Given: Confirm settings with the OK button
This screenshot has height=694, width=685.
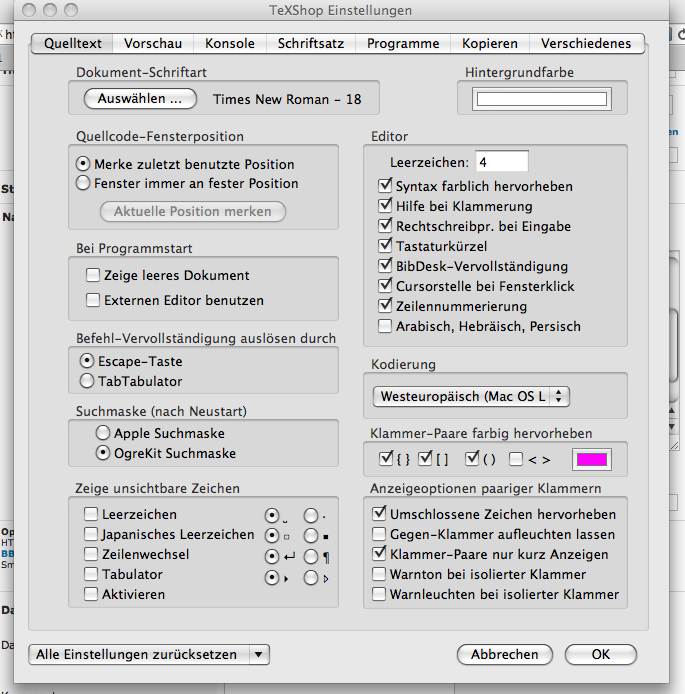Looking at the screenshot, I should (600, 654).
